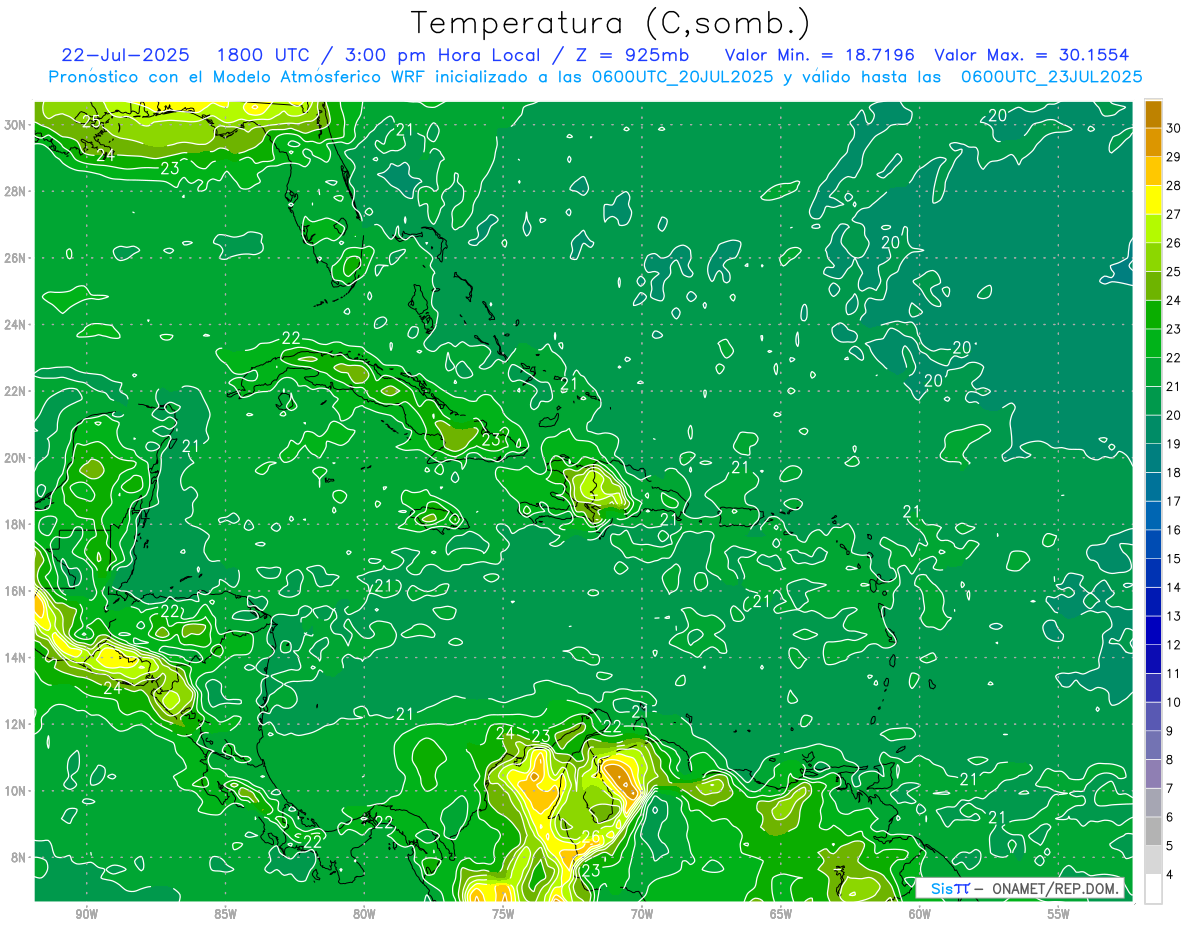Click the '30N' latitude axis label
This screenshot has width=1200, height=927.
[17, 125]
